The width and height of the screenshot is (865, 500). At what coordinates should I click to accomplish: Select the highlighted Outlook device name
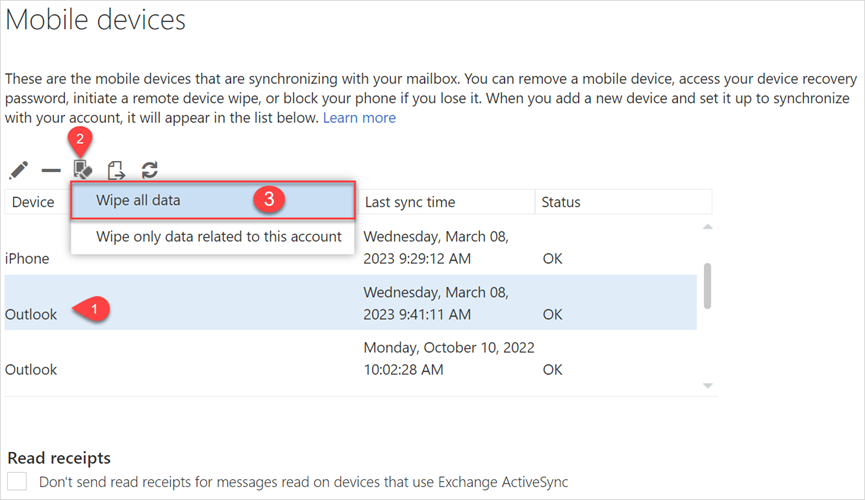(31, 314)
